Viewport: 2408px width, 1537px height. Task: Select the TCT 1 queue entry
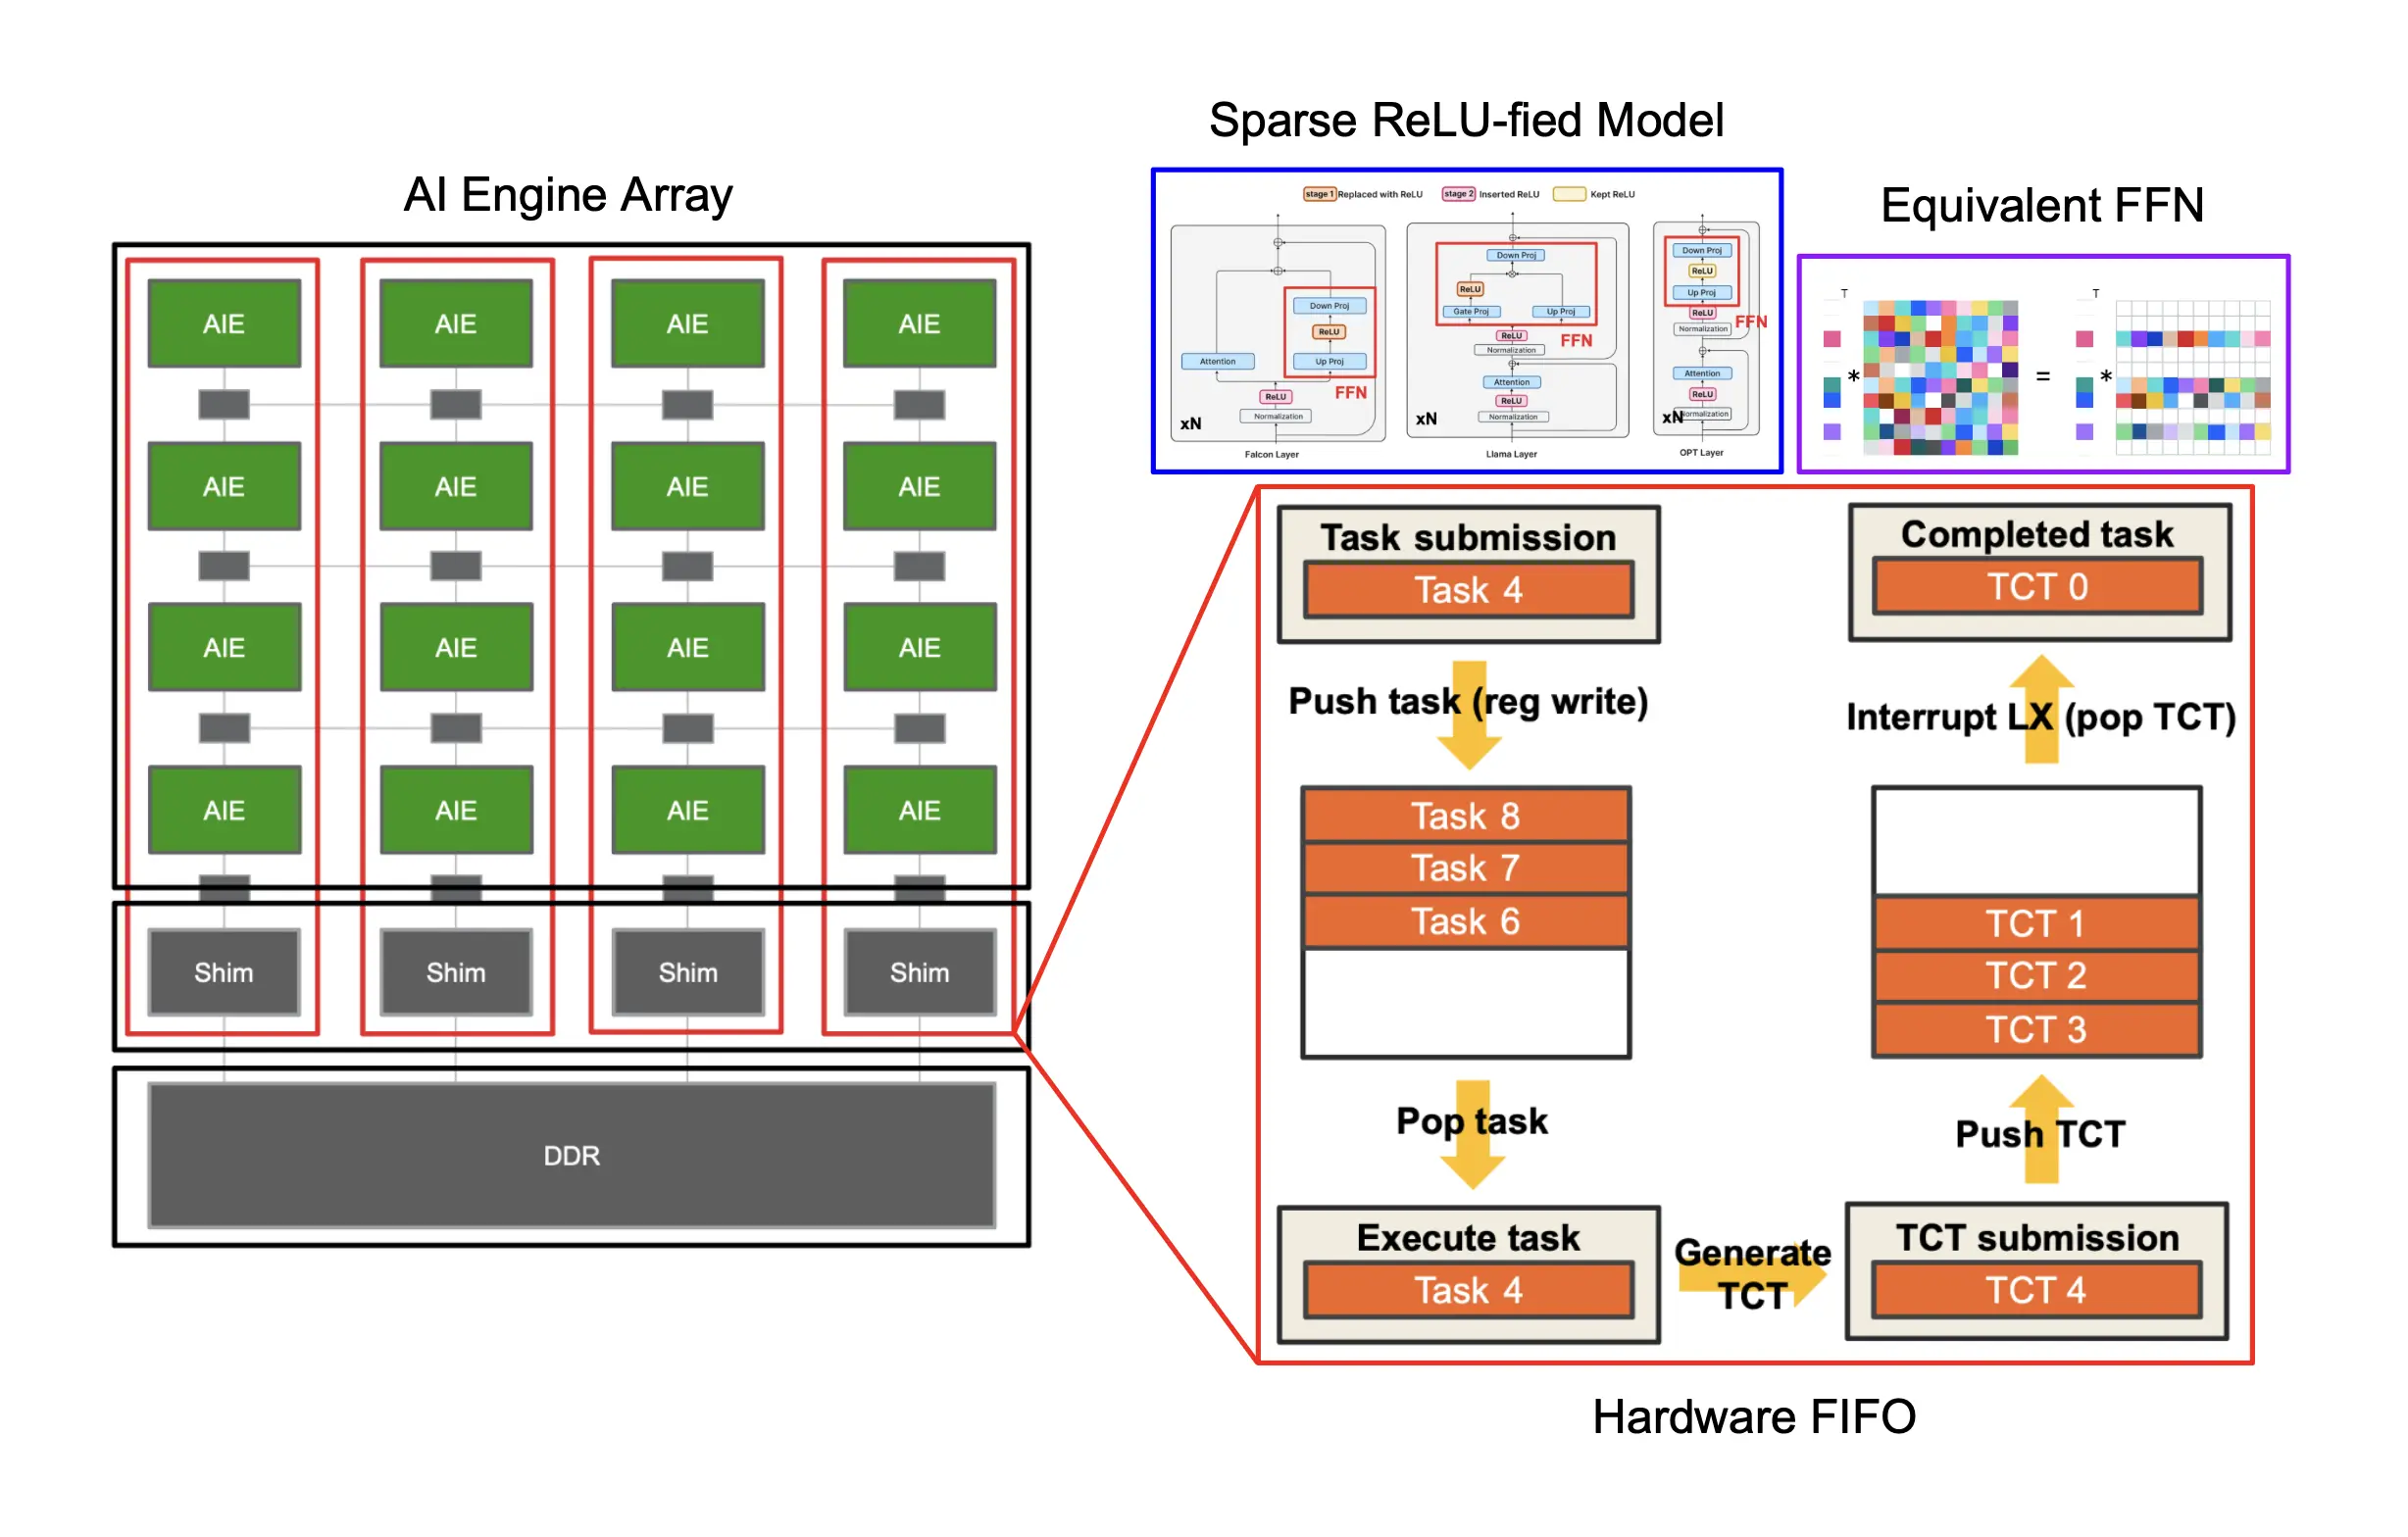2036,924
